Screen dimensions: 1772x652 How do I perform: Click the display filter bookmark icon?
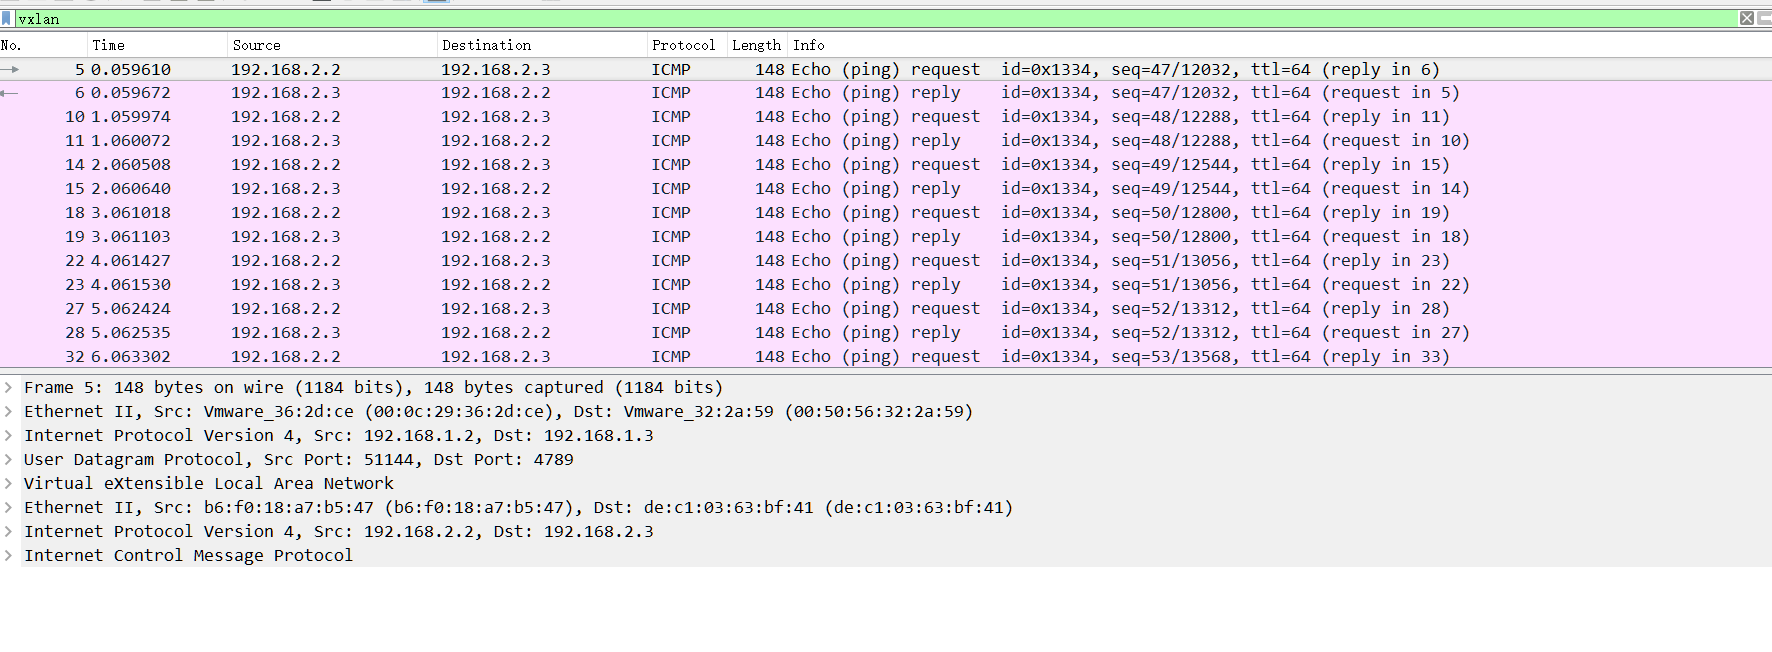pyautogui.click(x=7, y=19)
